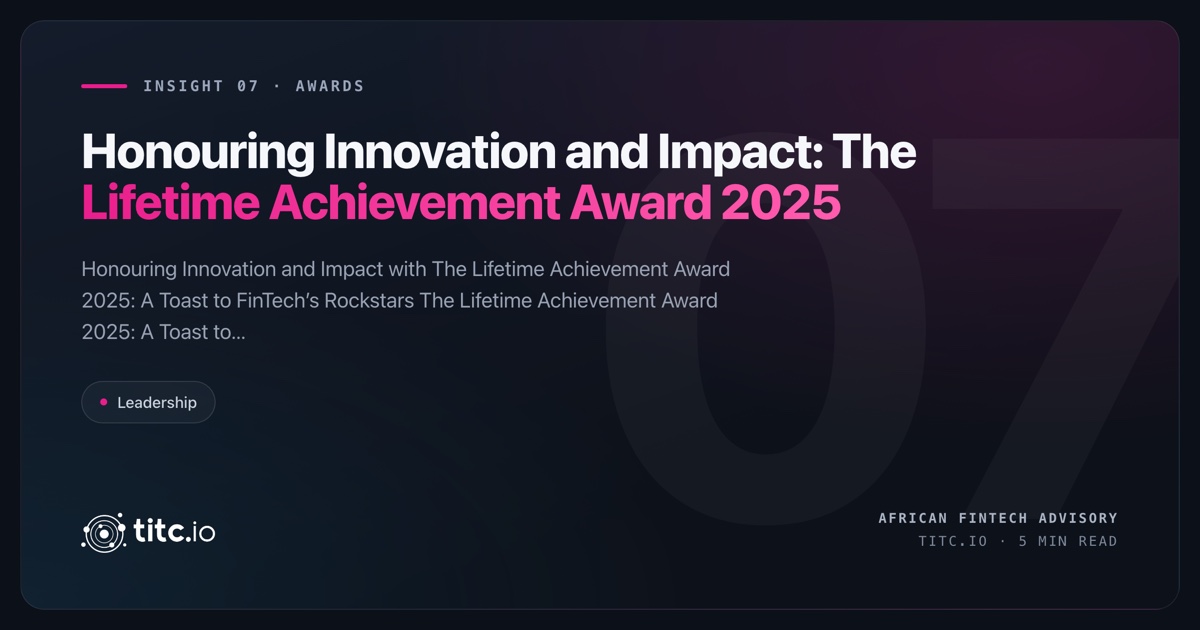1200x630 pixels.
Task: Click the summary paragraph starting "Honouring Innovation"
Action: coord(406,301)
